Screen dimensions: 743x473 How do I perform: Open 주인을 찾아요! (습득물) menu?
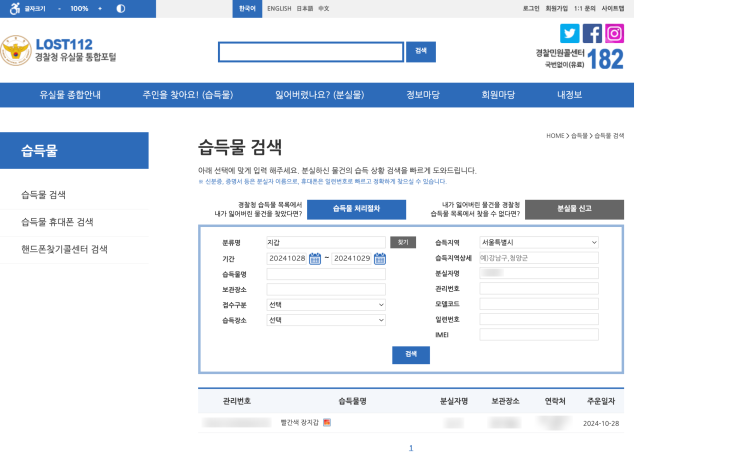188,95
